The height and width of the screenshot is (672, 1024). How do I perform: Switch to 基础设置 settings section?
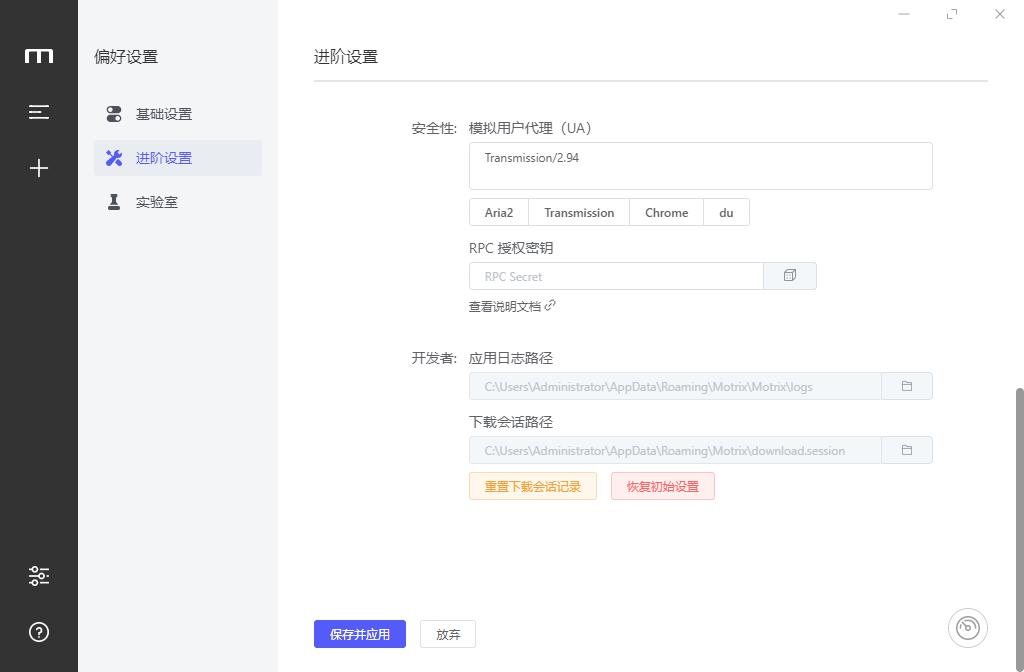tap(164, 113)
